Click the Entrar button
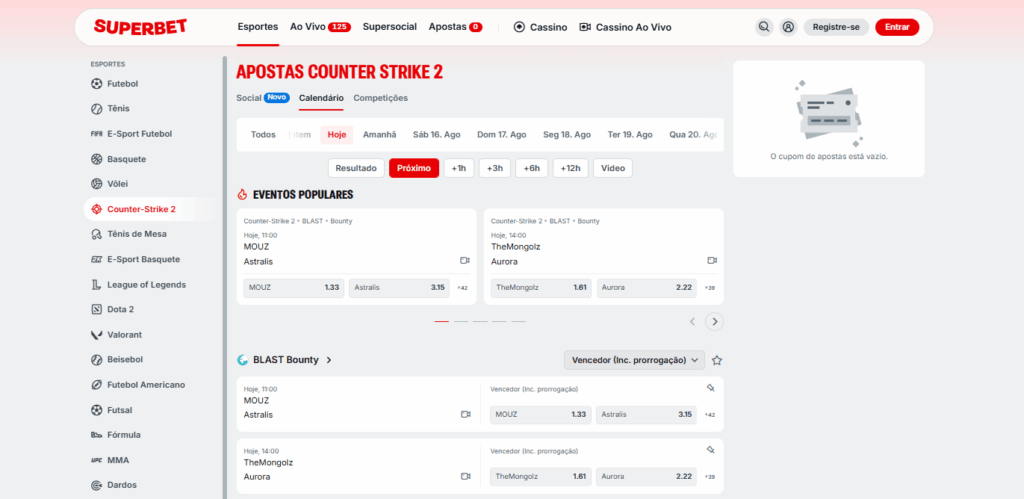 click(897, 27)
